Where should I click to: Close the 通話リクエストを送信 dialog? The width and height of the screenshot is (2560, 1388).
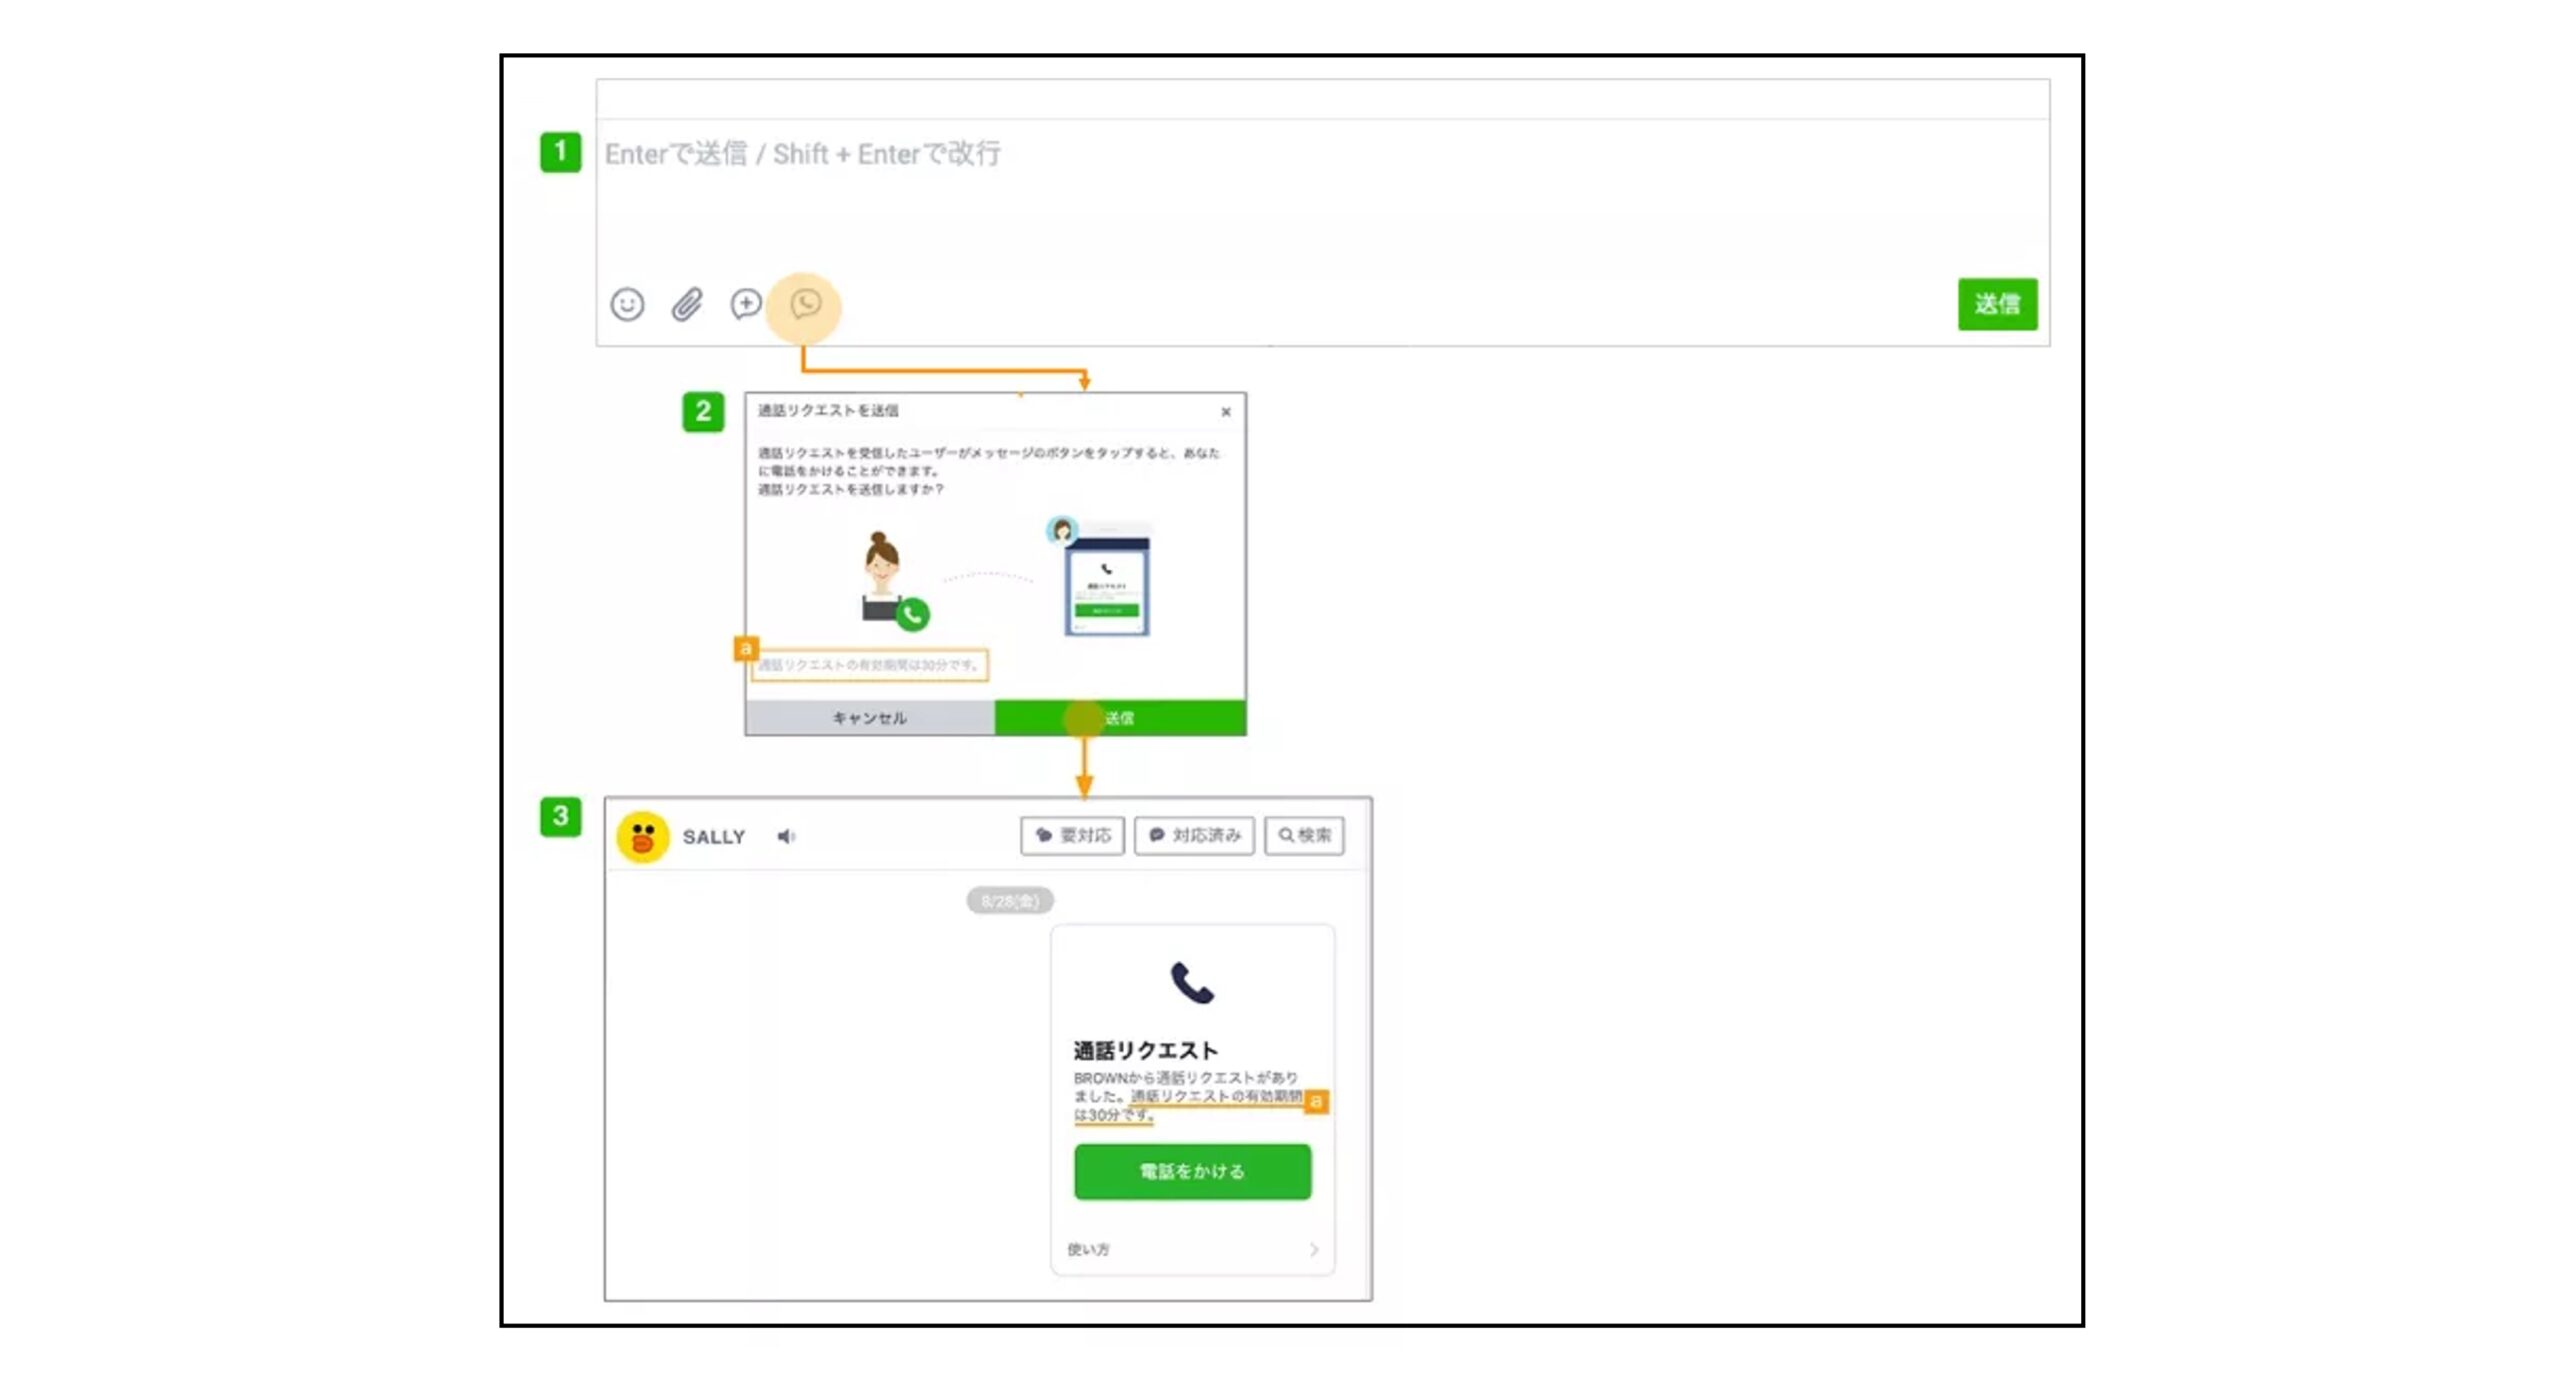pos(1226,412)
